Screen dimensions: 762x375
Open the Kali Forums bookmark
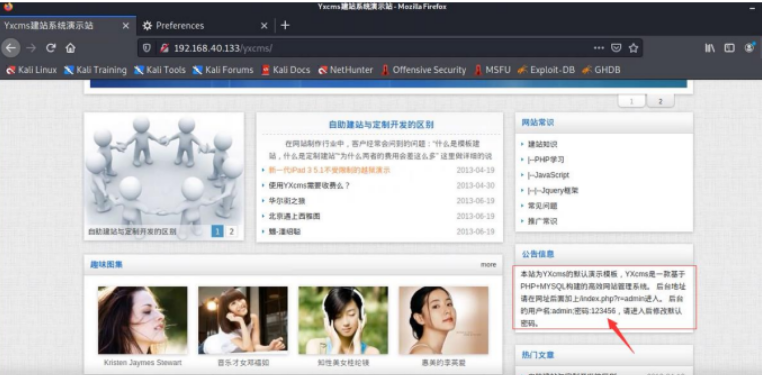223,70
